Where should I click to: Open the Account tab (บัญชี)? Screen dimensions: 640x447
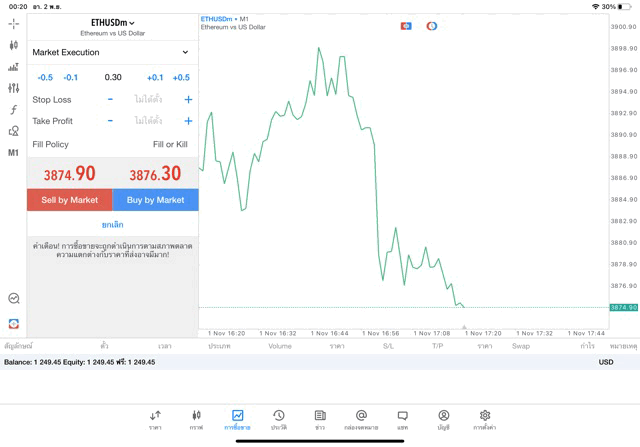(443, 420)
